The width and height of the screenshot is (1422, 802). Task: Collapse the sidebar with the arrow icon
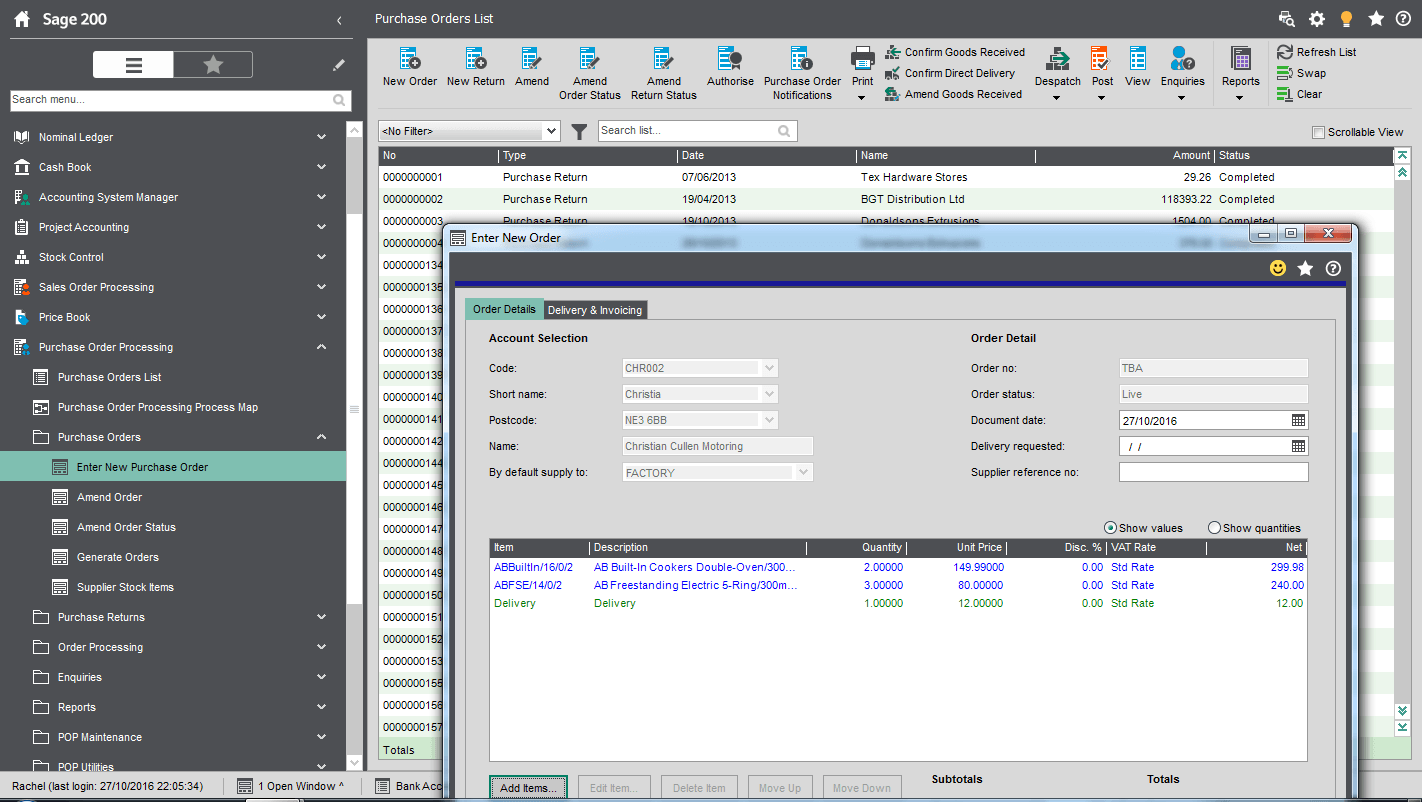point(339,20)
